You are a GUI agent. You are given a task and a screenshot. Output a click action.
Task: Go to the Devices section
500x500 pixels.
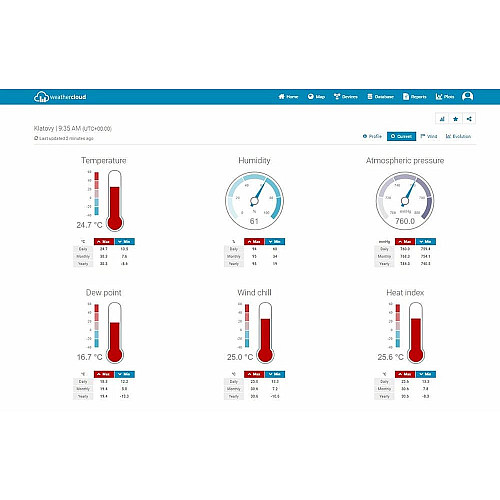[346, 97]
